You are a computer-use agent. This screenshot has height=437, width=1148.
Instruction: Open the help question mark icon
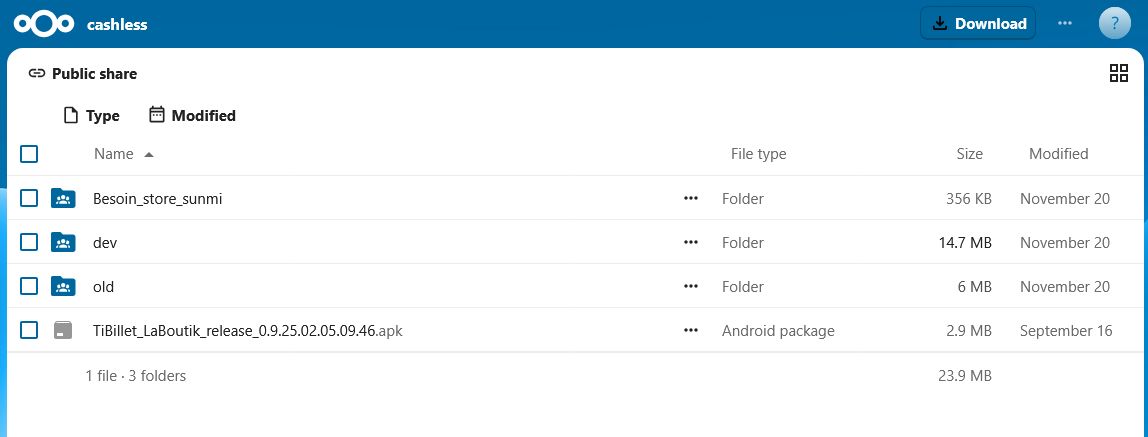(1114, 24)
